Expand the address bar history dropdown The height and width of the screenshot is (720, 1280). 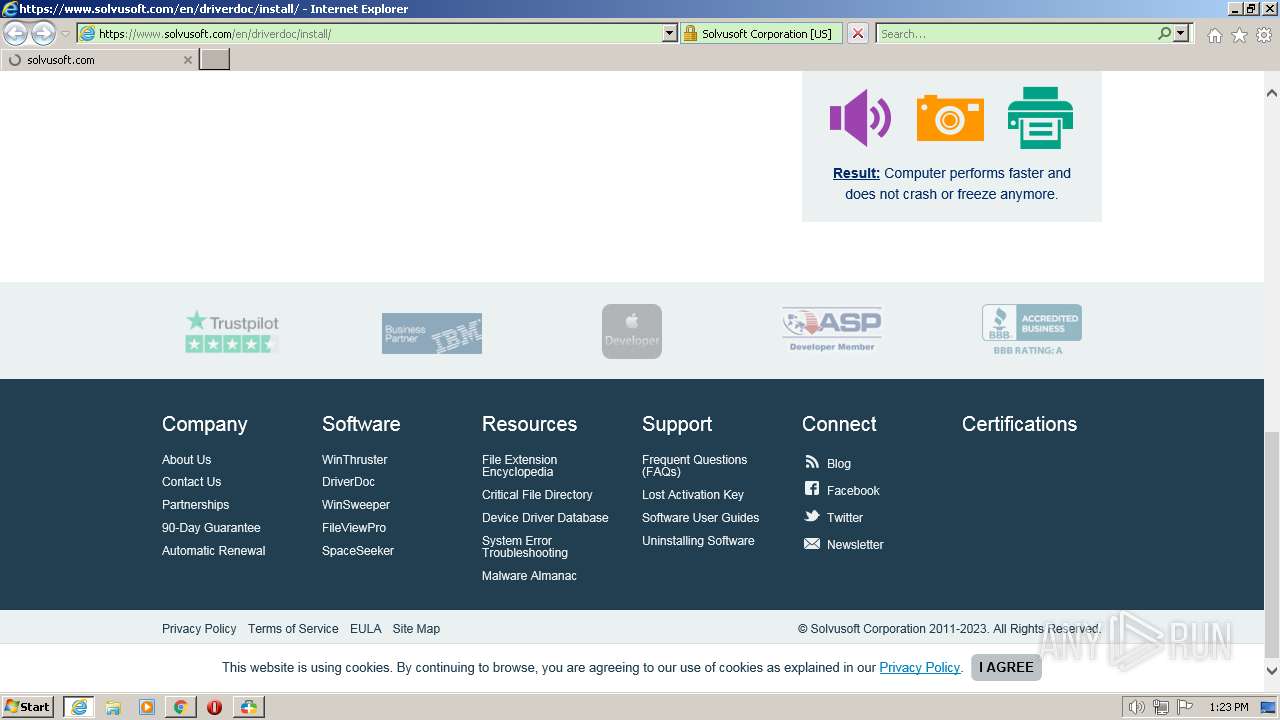coord(670,33)
